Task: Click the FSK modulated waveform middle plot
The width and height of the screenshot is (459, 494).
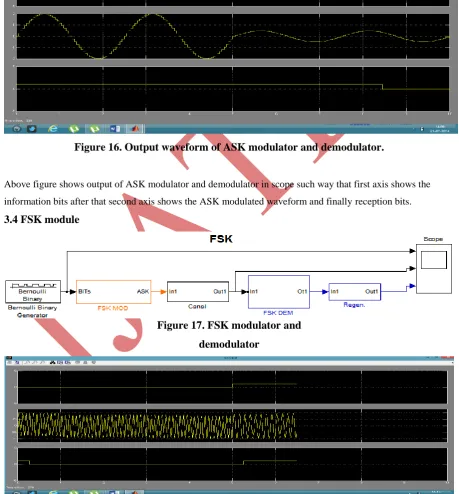Action: [x=232, y=425]
